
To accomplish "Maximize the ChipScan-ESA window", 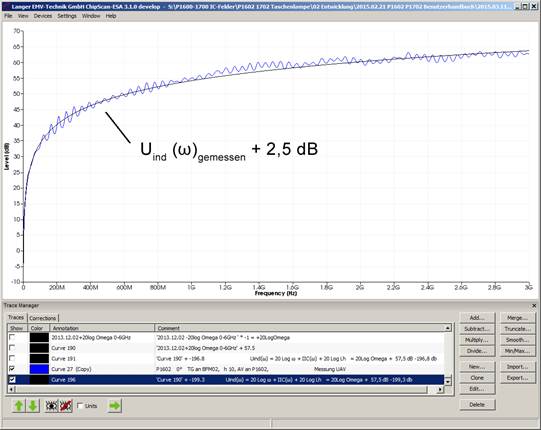I will point(525,6).
